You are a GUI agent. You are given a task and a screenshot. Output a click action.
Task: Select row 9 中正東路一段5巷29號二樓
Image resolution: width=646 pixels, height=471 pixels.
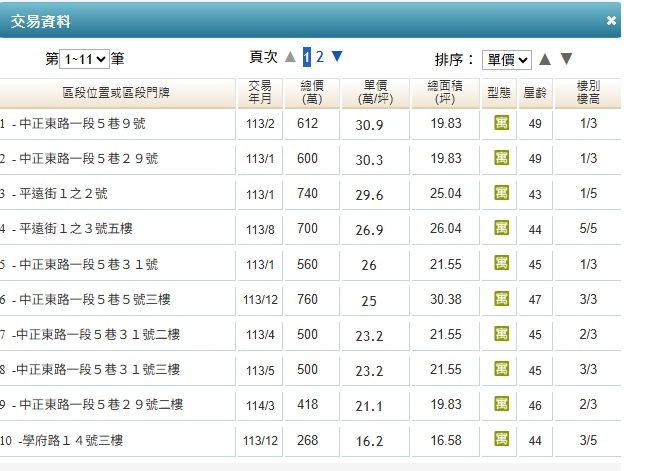coord(310,405)
